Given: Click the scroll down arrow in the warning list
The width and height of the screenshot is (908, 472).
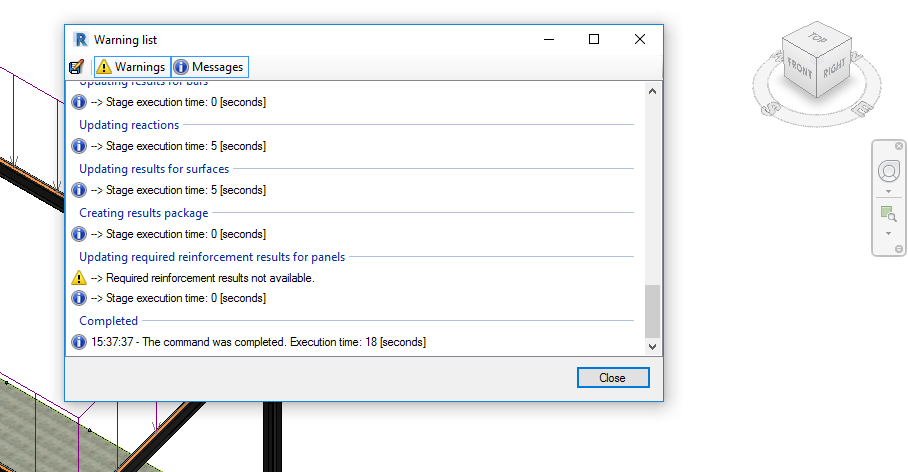Looking at the screenshot, I should [652, 347].
